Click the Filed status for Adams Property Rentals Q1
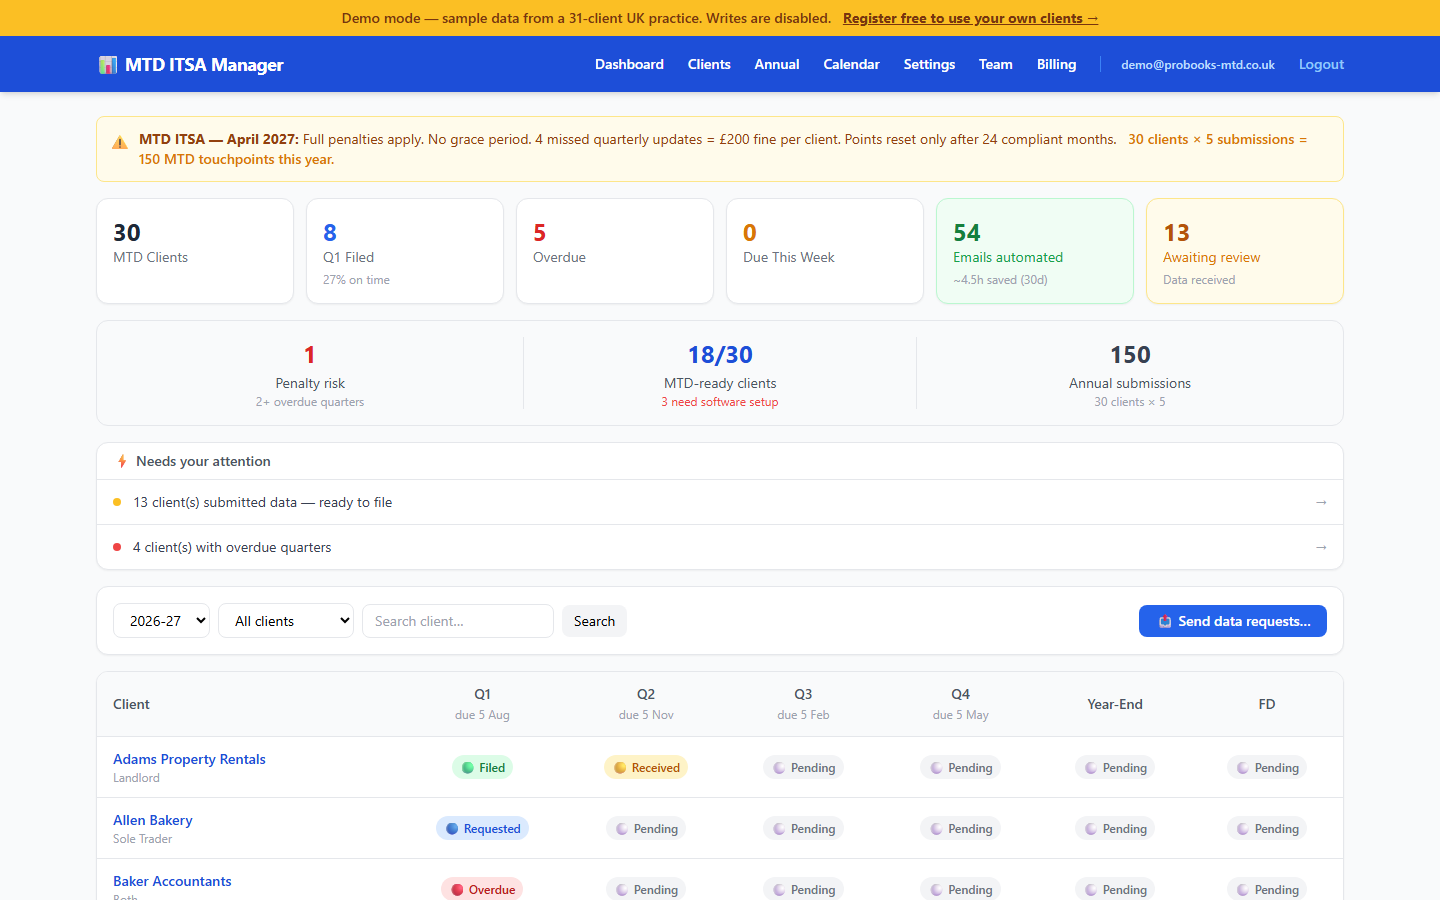 [483, 768]
